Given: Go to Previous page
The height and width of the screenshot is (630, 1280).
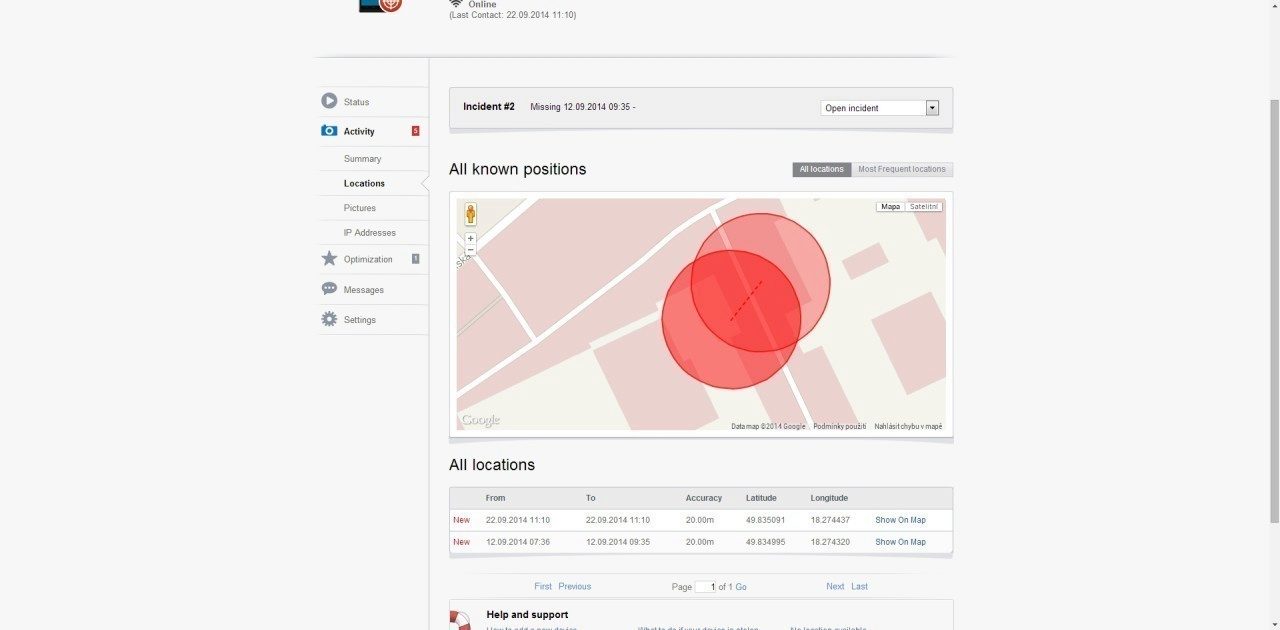Looking at the screenshot, I should pos(575,587).
